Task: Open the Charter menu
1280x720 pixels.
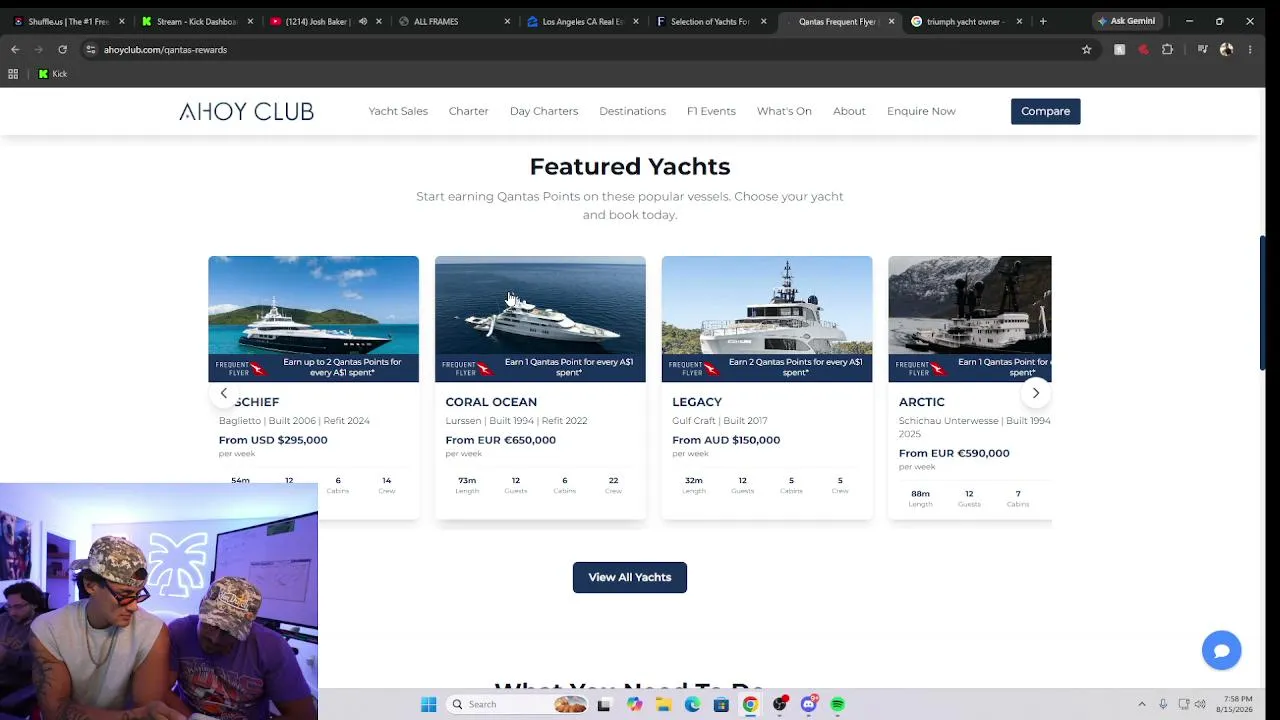Action: (468, 111)
